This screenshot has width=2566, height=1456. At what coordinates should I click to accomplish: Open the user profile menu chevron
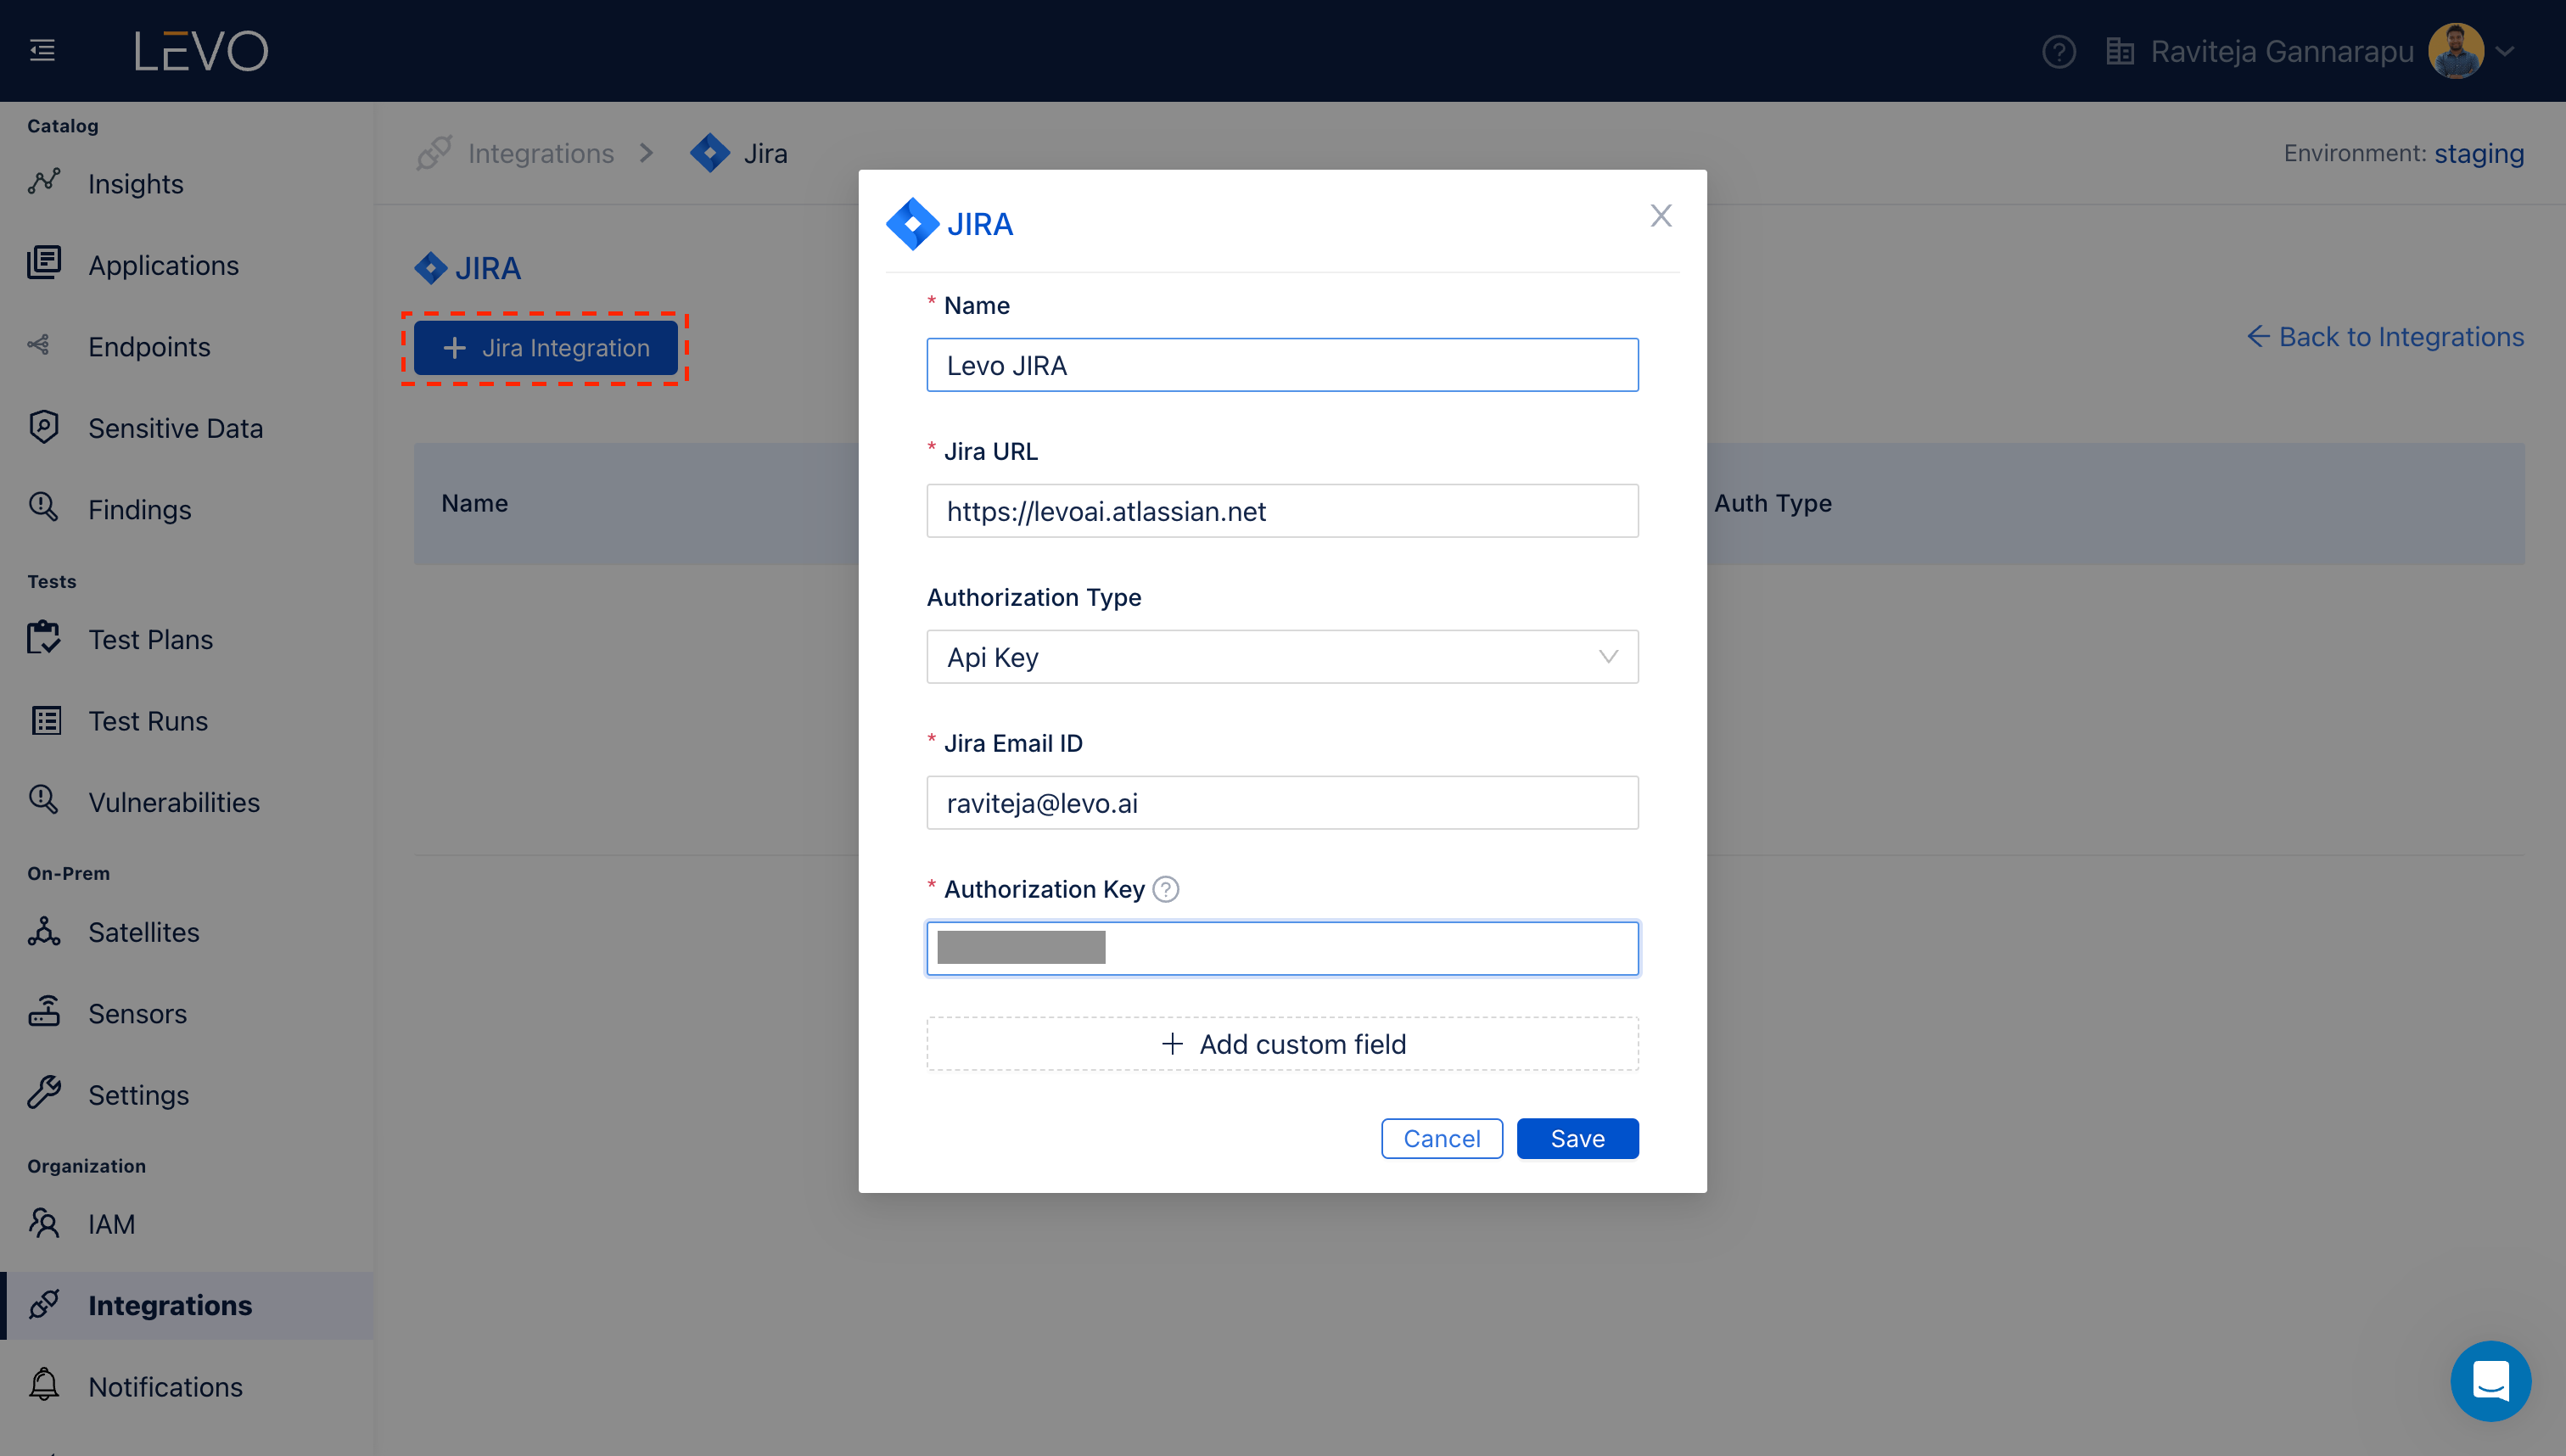coord(2505,51)
